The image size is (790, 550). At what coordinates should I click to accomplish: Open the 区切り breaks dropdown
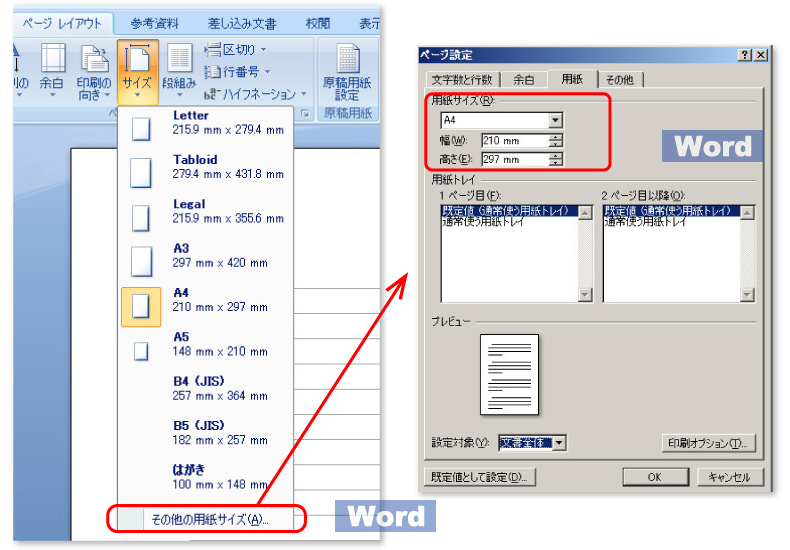pos(235,49)
